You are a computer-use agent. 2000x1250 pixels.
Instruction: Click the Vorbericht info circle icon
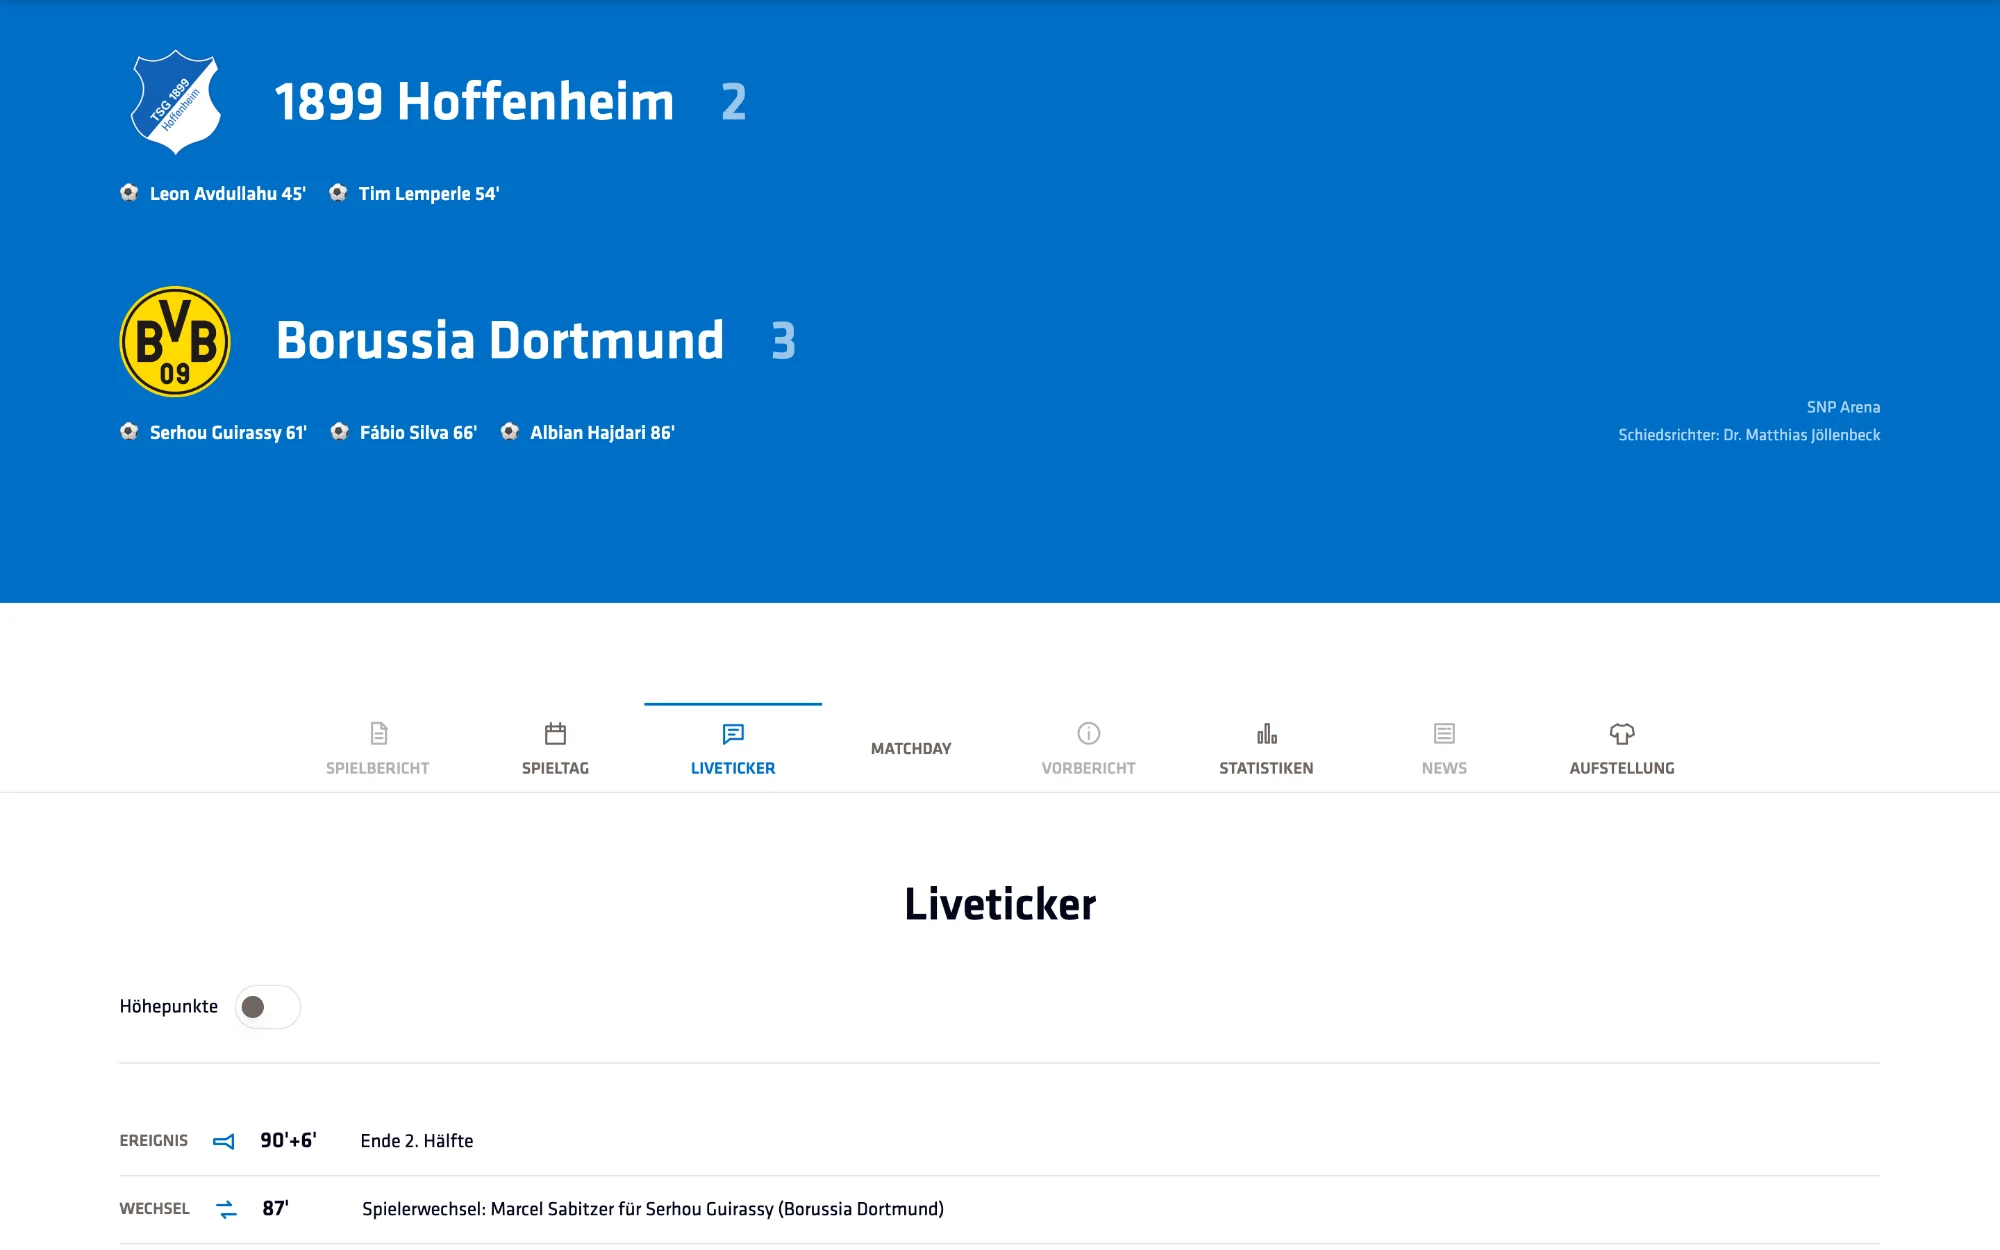click(1089, 733)
